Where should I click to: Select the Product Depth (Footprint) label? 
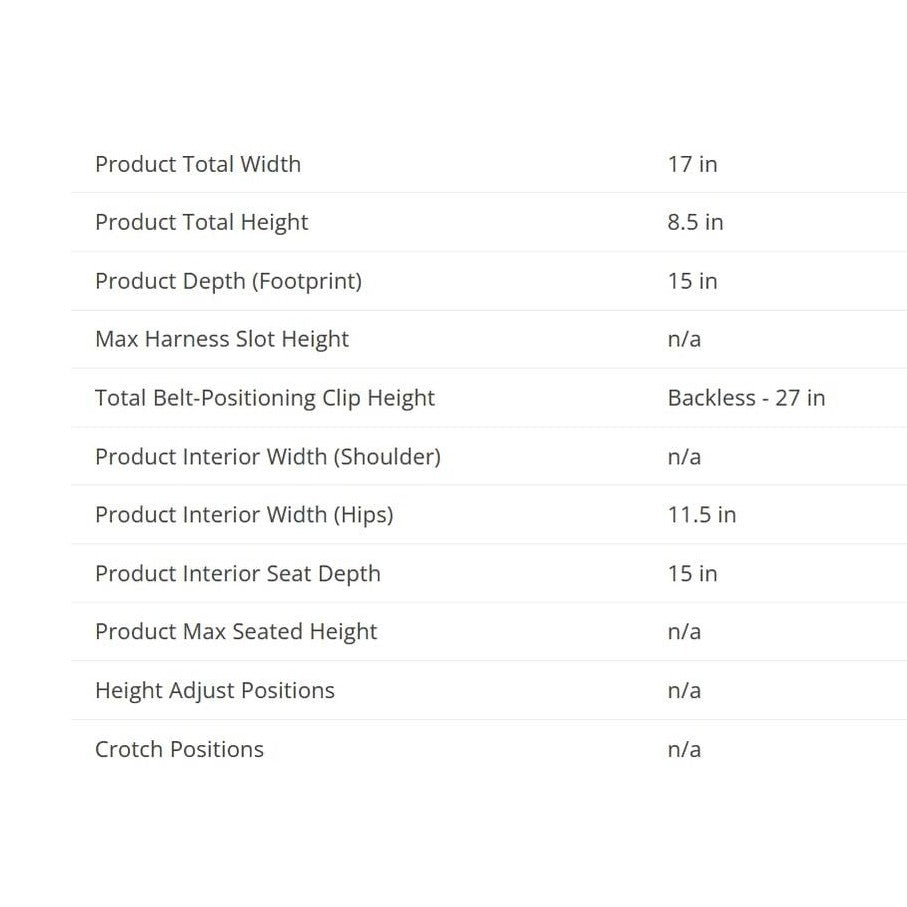point(228,282)
